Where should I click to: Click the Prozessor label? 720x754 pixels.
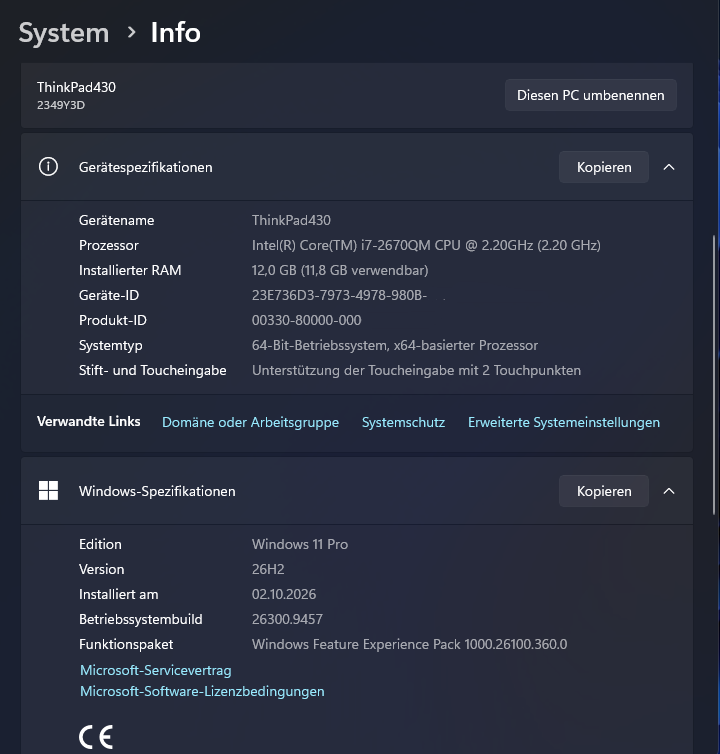click(x=109, y=245)
